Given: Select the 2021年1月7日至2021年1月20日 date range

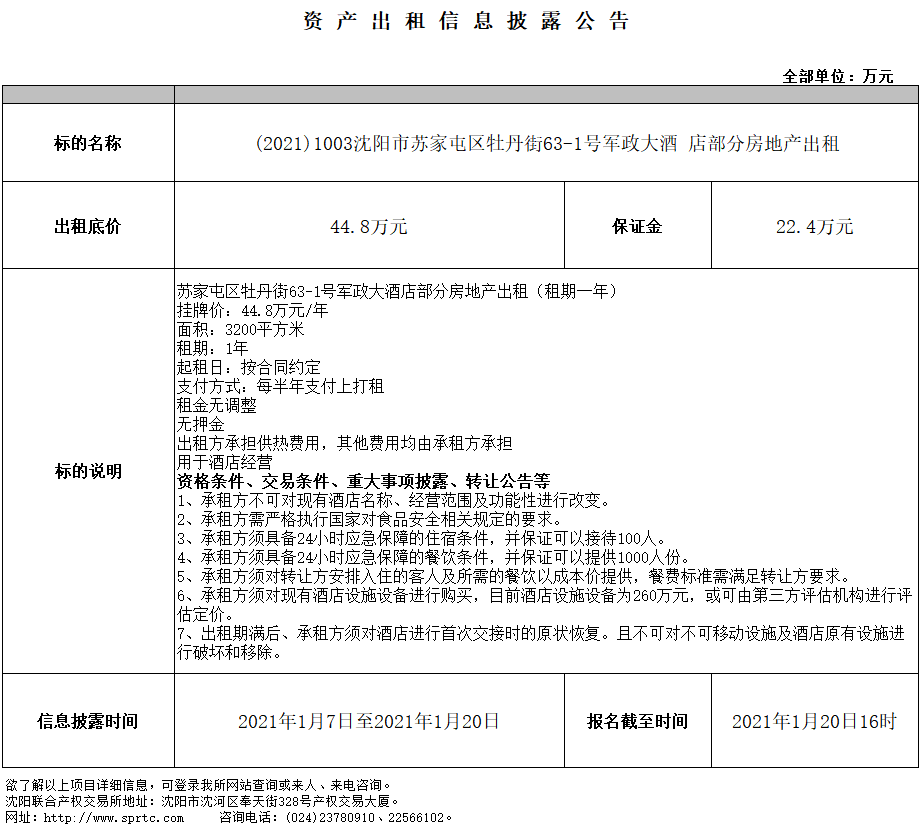Looking at the screenshot, I should pyautogui.click(x=369, y=721).
